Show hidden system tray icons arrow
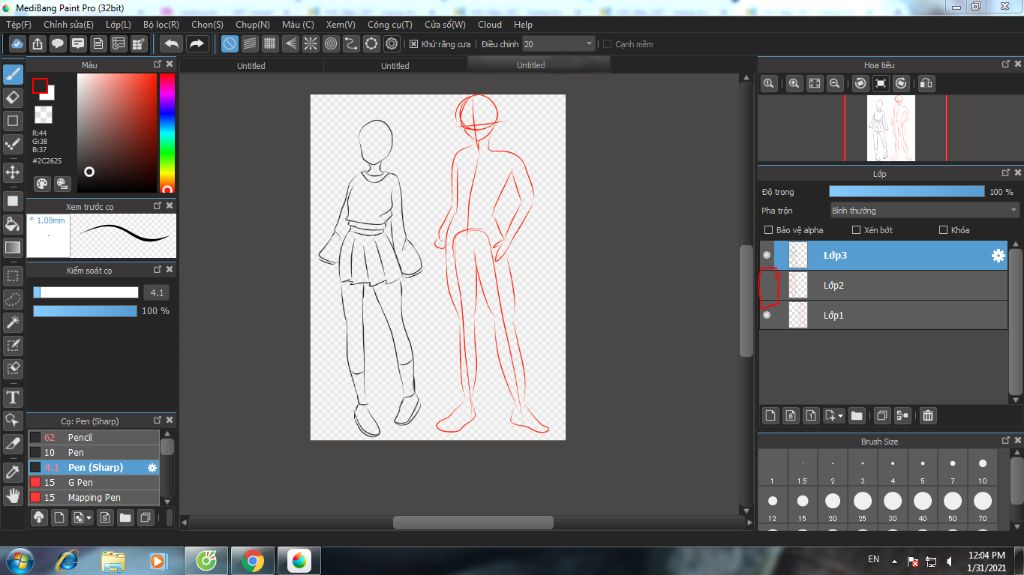This screenshot has height=575, width=1024. click(894, 561)
